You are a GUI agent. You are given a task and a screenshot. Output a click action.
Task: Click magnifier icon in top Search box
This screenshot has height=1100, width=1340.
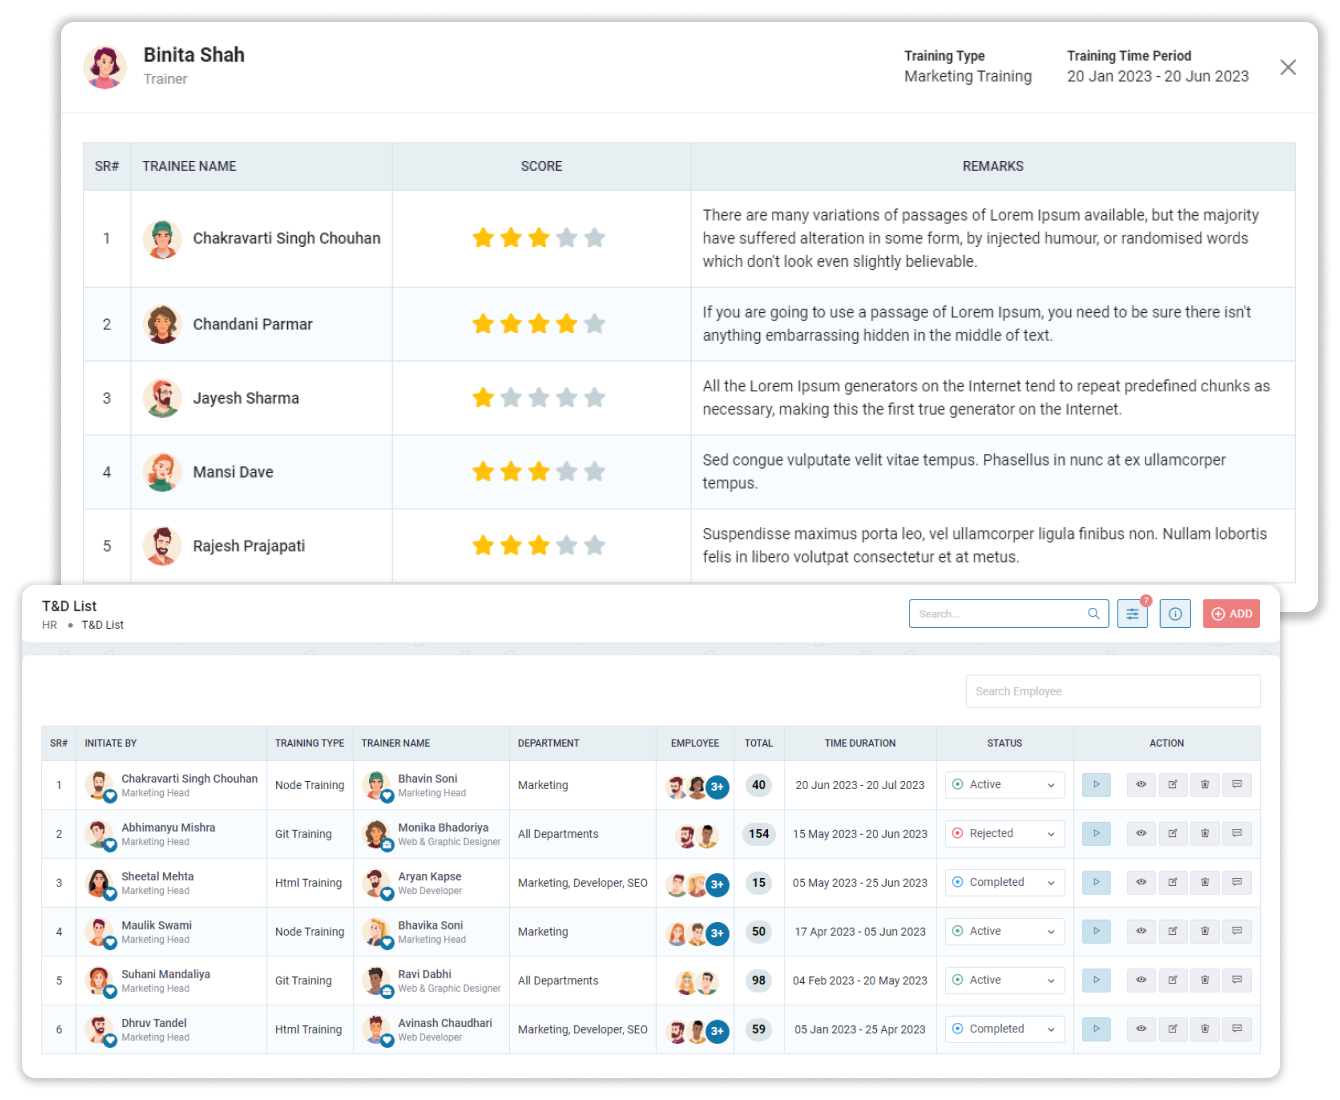point(1094,614)
